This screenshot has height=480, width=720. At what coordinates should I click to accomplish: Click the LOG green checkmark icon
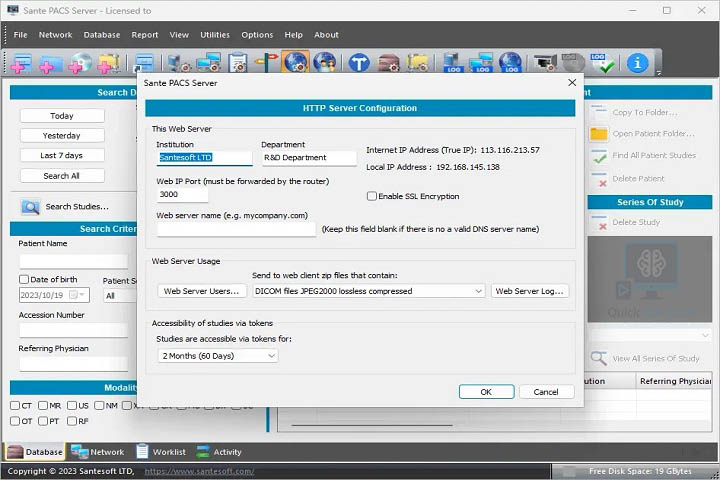(603, 63)
